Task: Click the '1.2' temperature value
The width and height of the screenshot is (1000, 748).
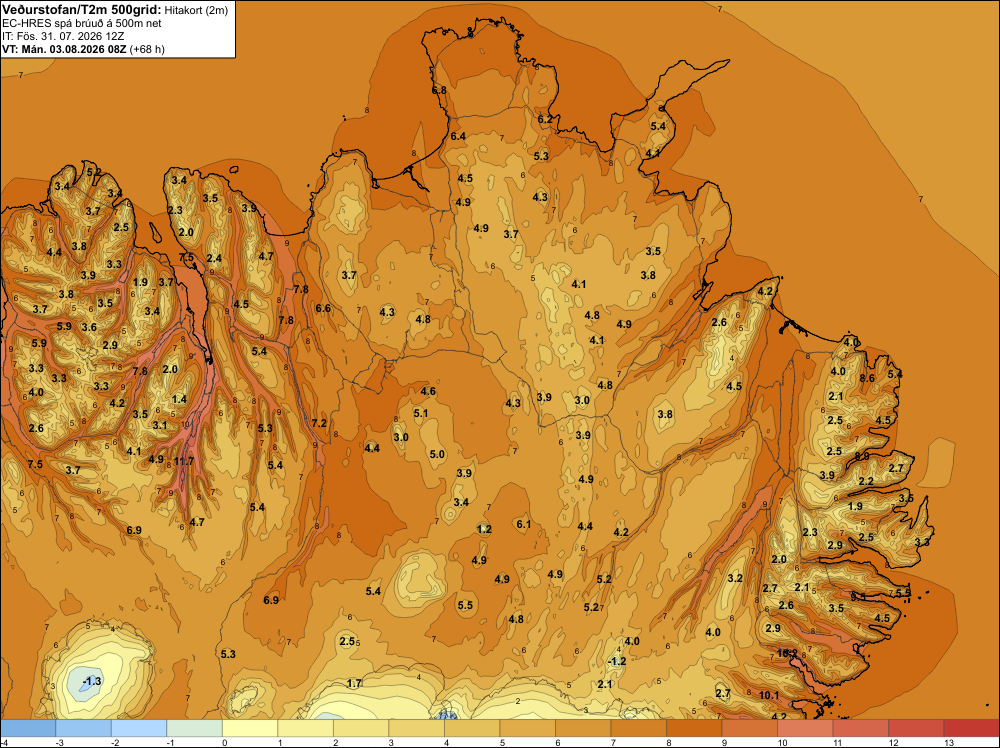Action: (x=484, y=529)
